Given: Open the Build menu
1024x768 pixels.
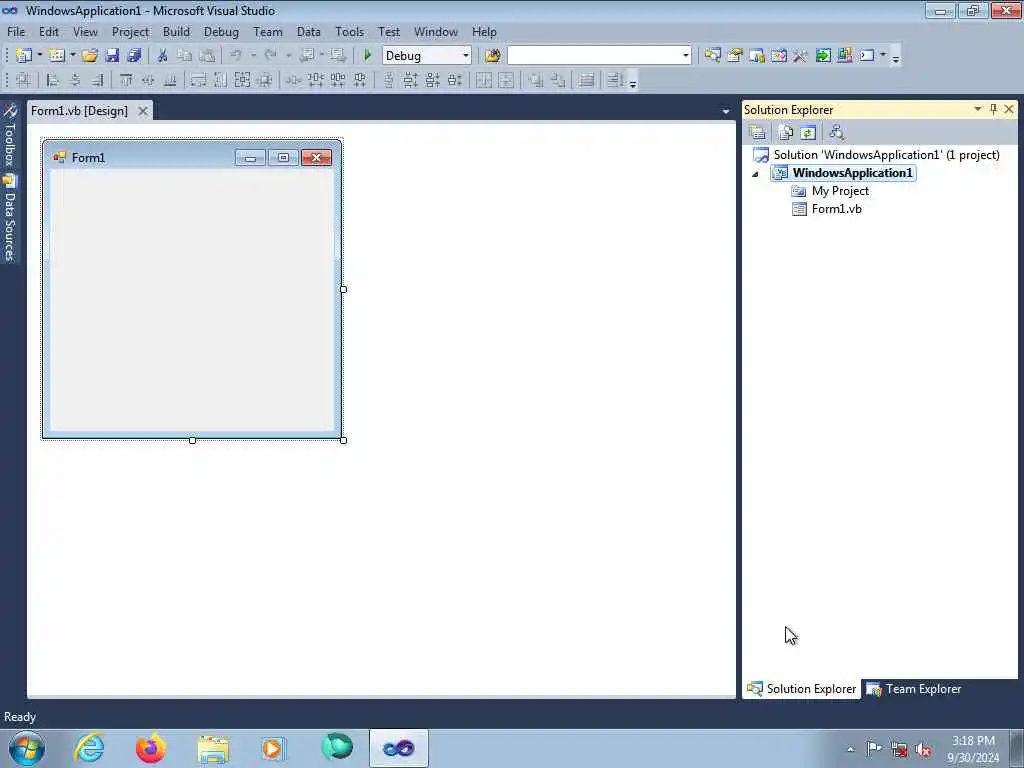Looking at the screenshot, I should [x=176, y=31].
